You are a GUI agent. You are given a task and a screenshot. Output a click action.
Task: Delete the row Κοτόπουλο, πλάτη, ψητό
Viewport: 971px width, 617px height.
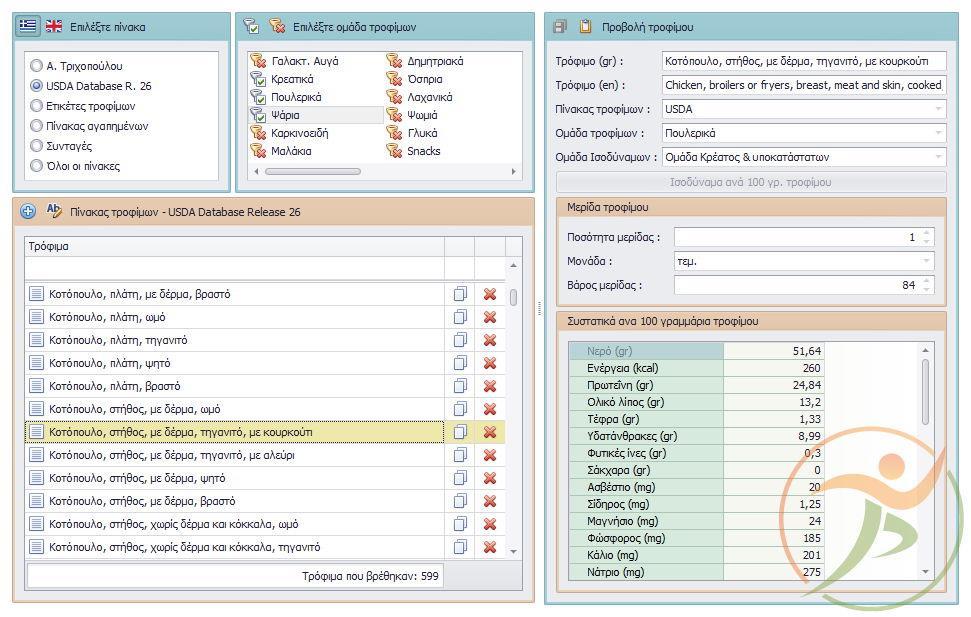click(x=490, y=362)
